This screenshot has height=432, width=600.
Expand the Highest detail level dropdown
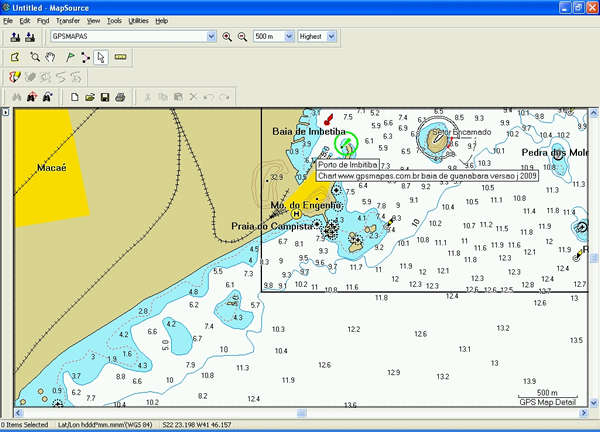pos(331,37)
